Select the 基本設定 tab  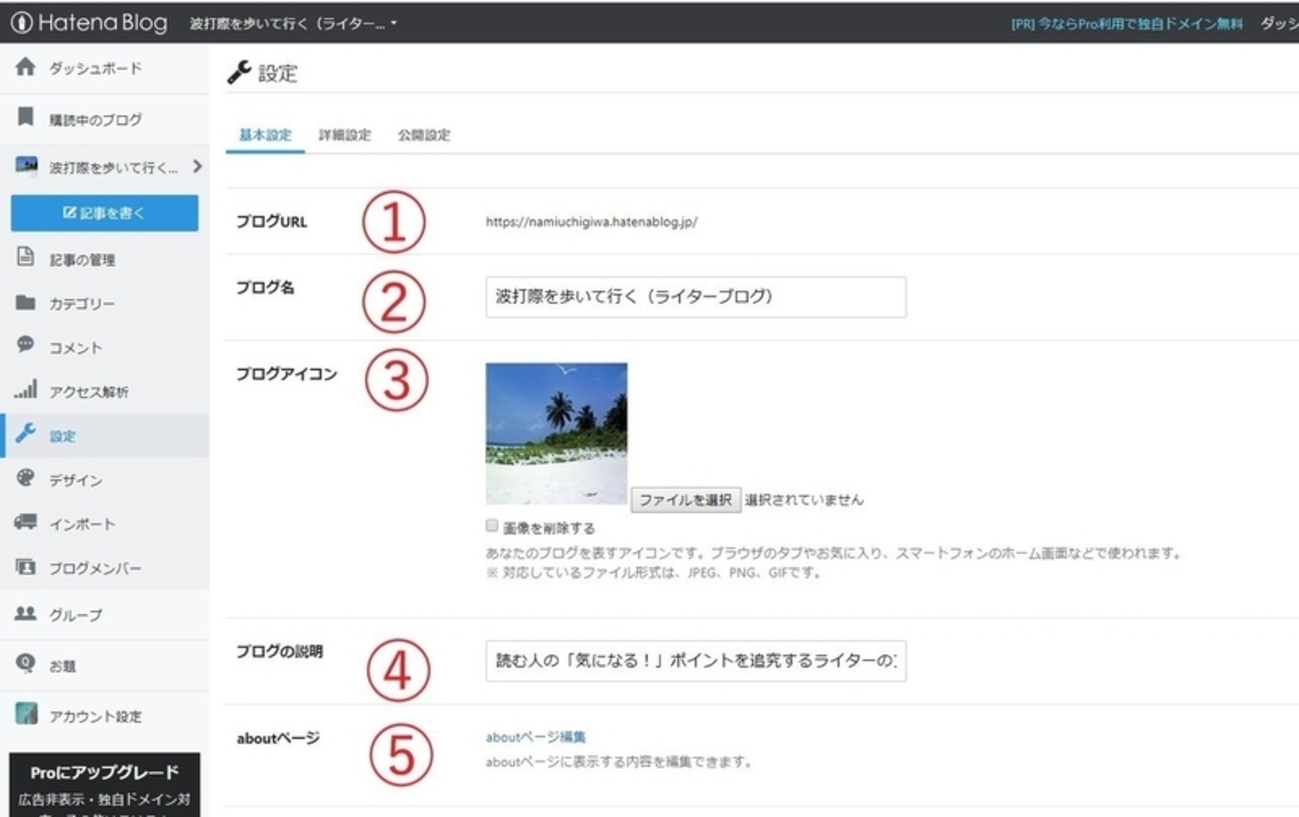coord(265,135)
